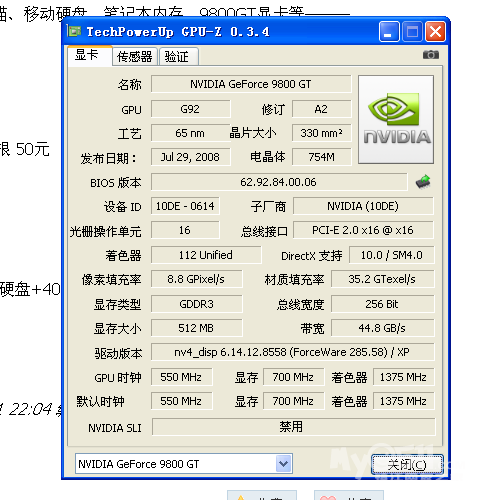This screenshot has width=498, height=500.
Task: Click the 驱动版本 label
Action: (x=118, y=353)
